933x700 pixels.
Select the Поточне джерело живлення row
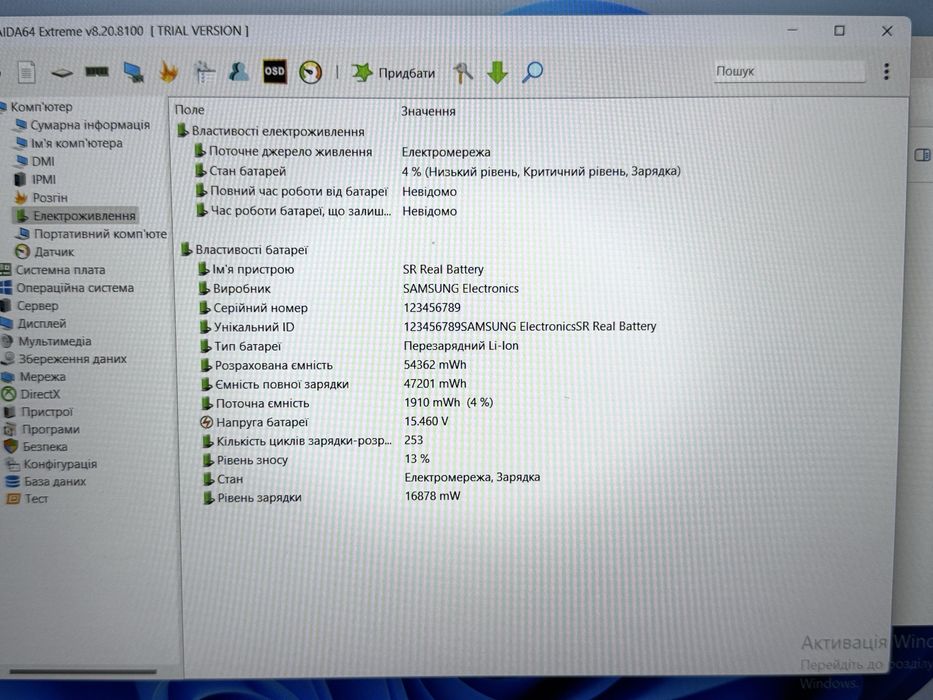pyautogui.click(x=344, y=152)
